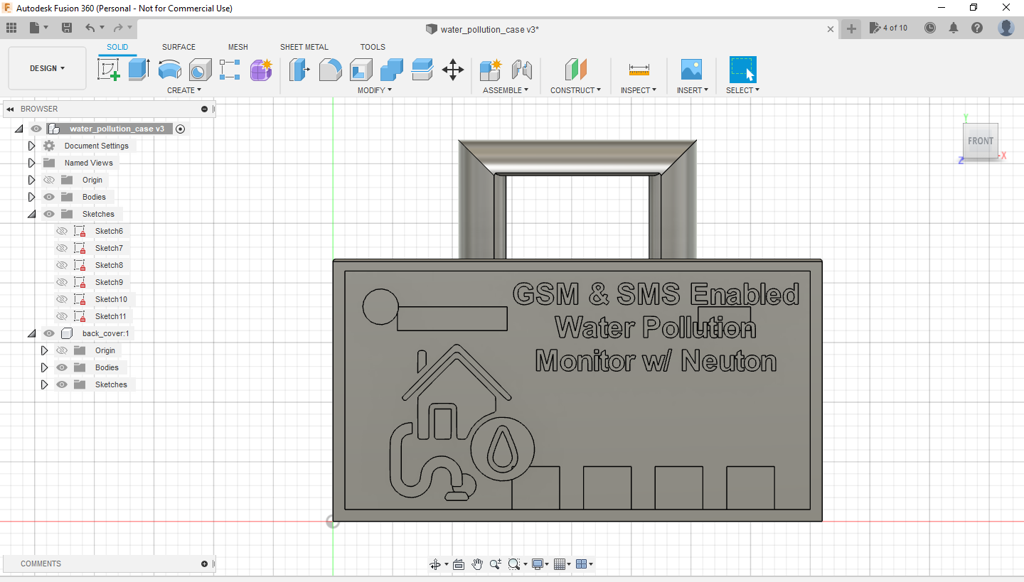Open the MODIFY menu dropdown
The height and width of the screenshot is (582, 1024).
tap(374, 90)
